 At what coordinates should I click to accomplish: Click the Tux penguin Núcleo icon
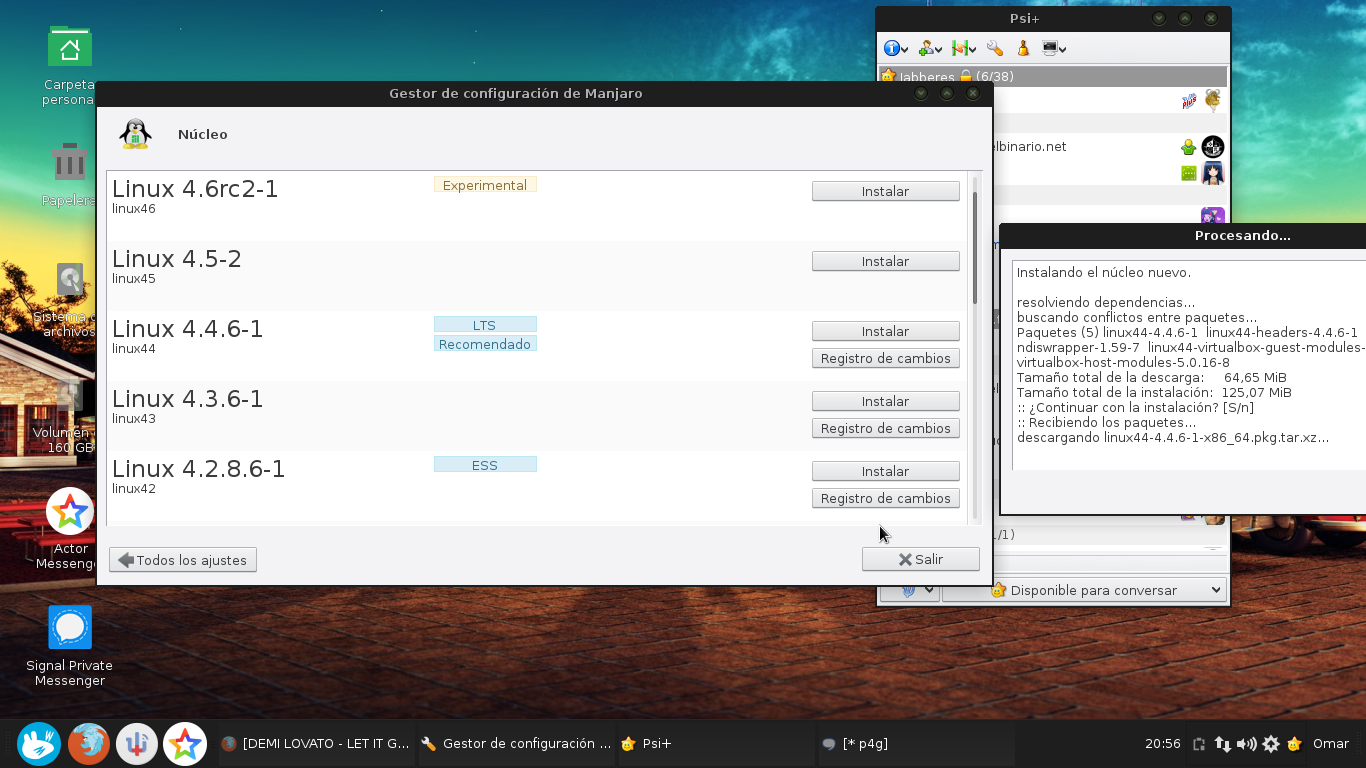coord(135,134)
